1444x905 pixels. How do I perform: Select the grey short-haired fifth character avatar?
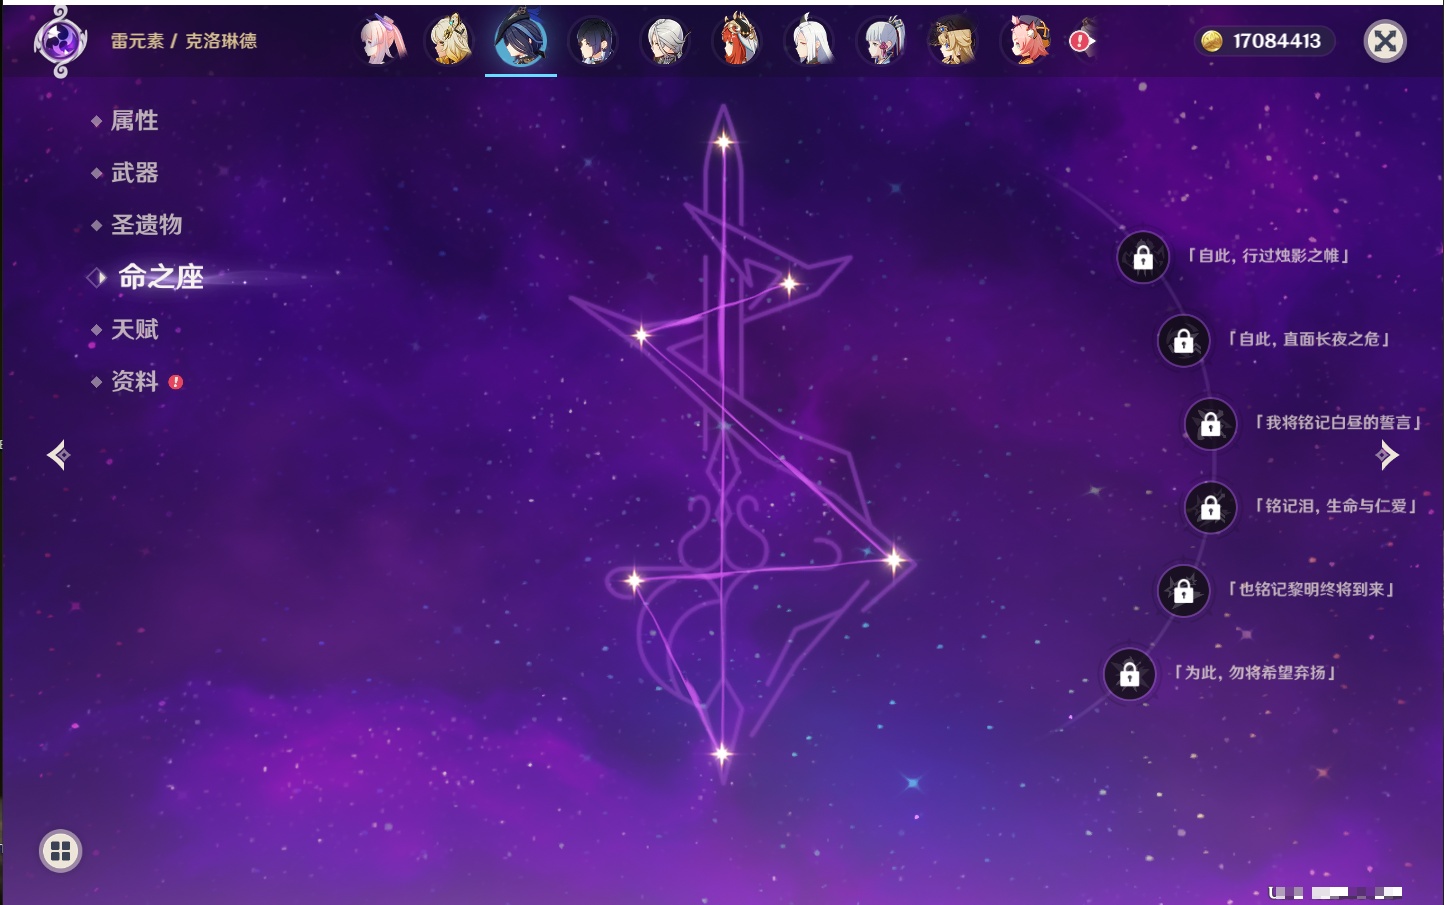tap(665, 42)
